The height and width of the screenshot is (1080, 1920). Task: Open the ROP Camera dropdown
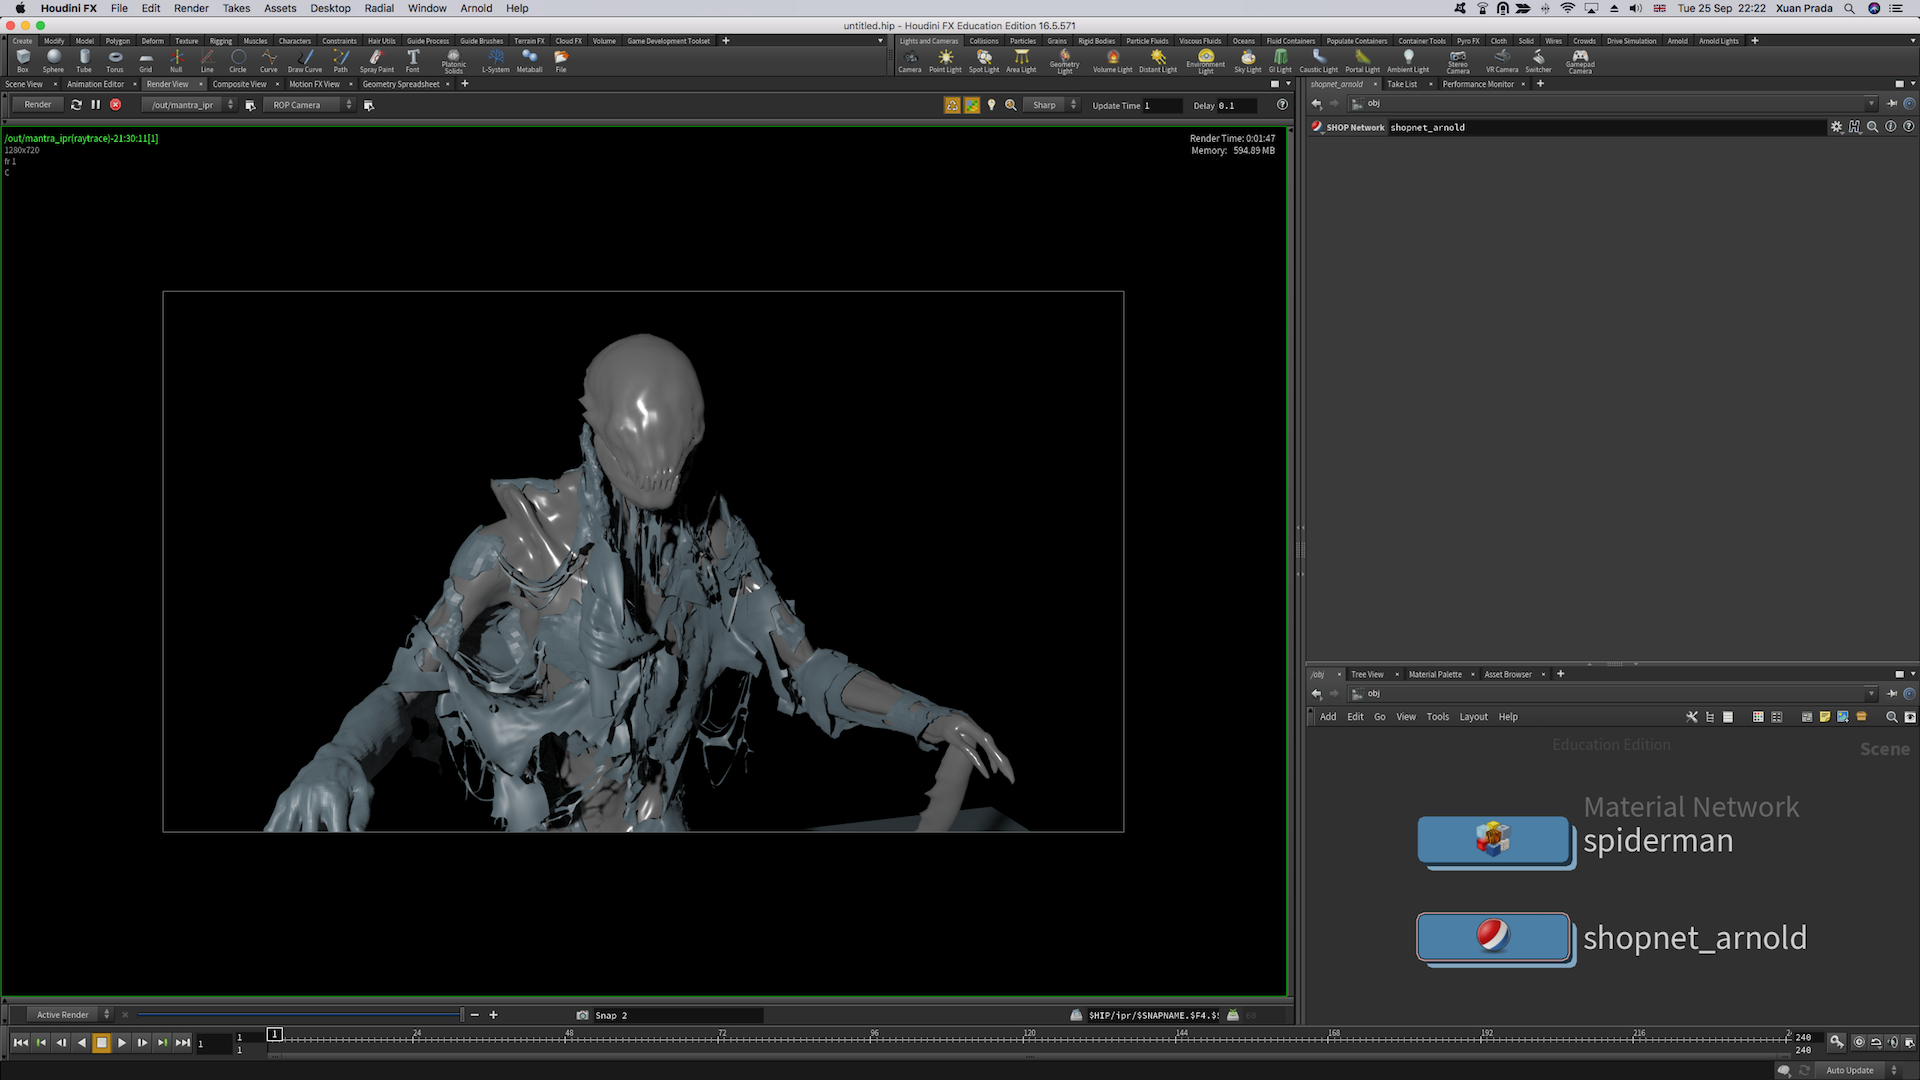click(x=308, y=105)
